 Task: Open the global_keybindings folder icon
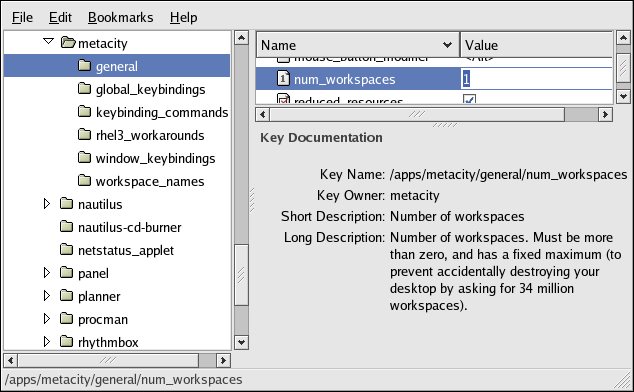[84, 88]
